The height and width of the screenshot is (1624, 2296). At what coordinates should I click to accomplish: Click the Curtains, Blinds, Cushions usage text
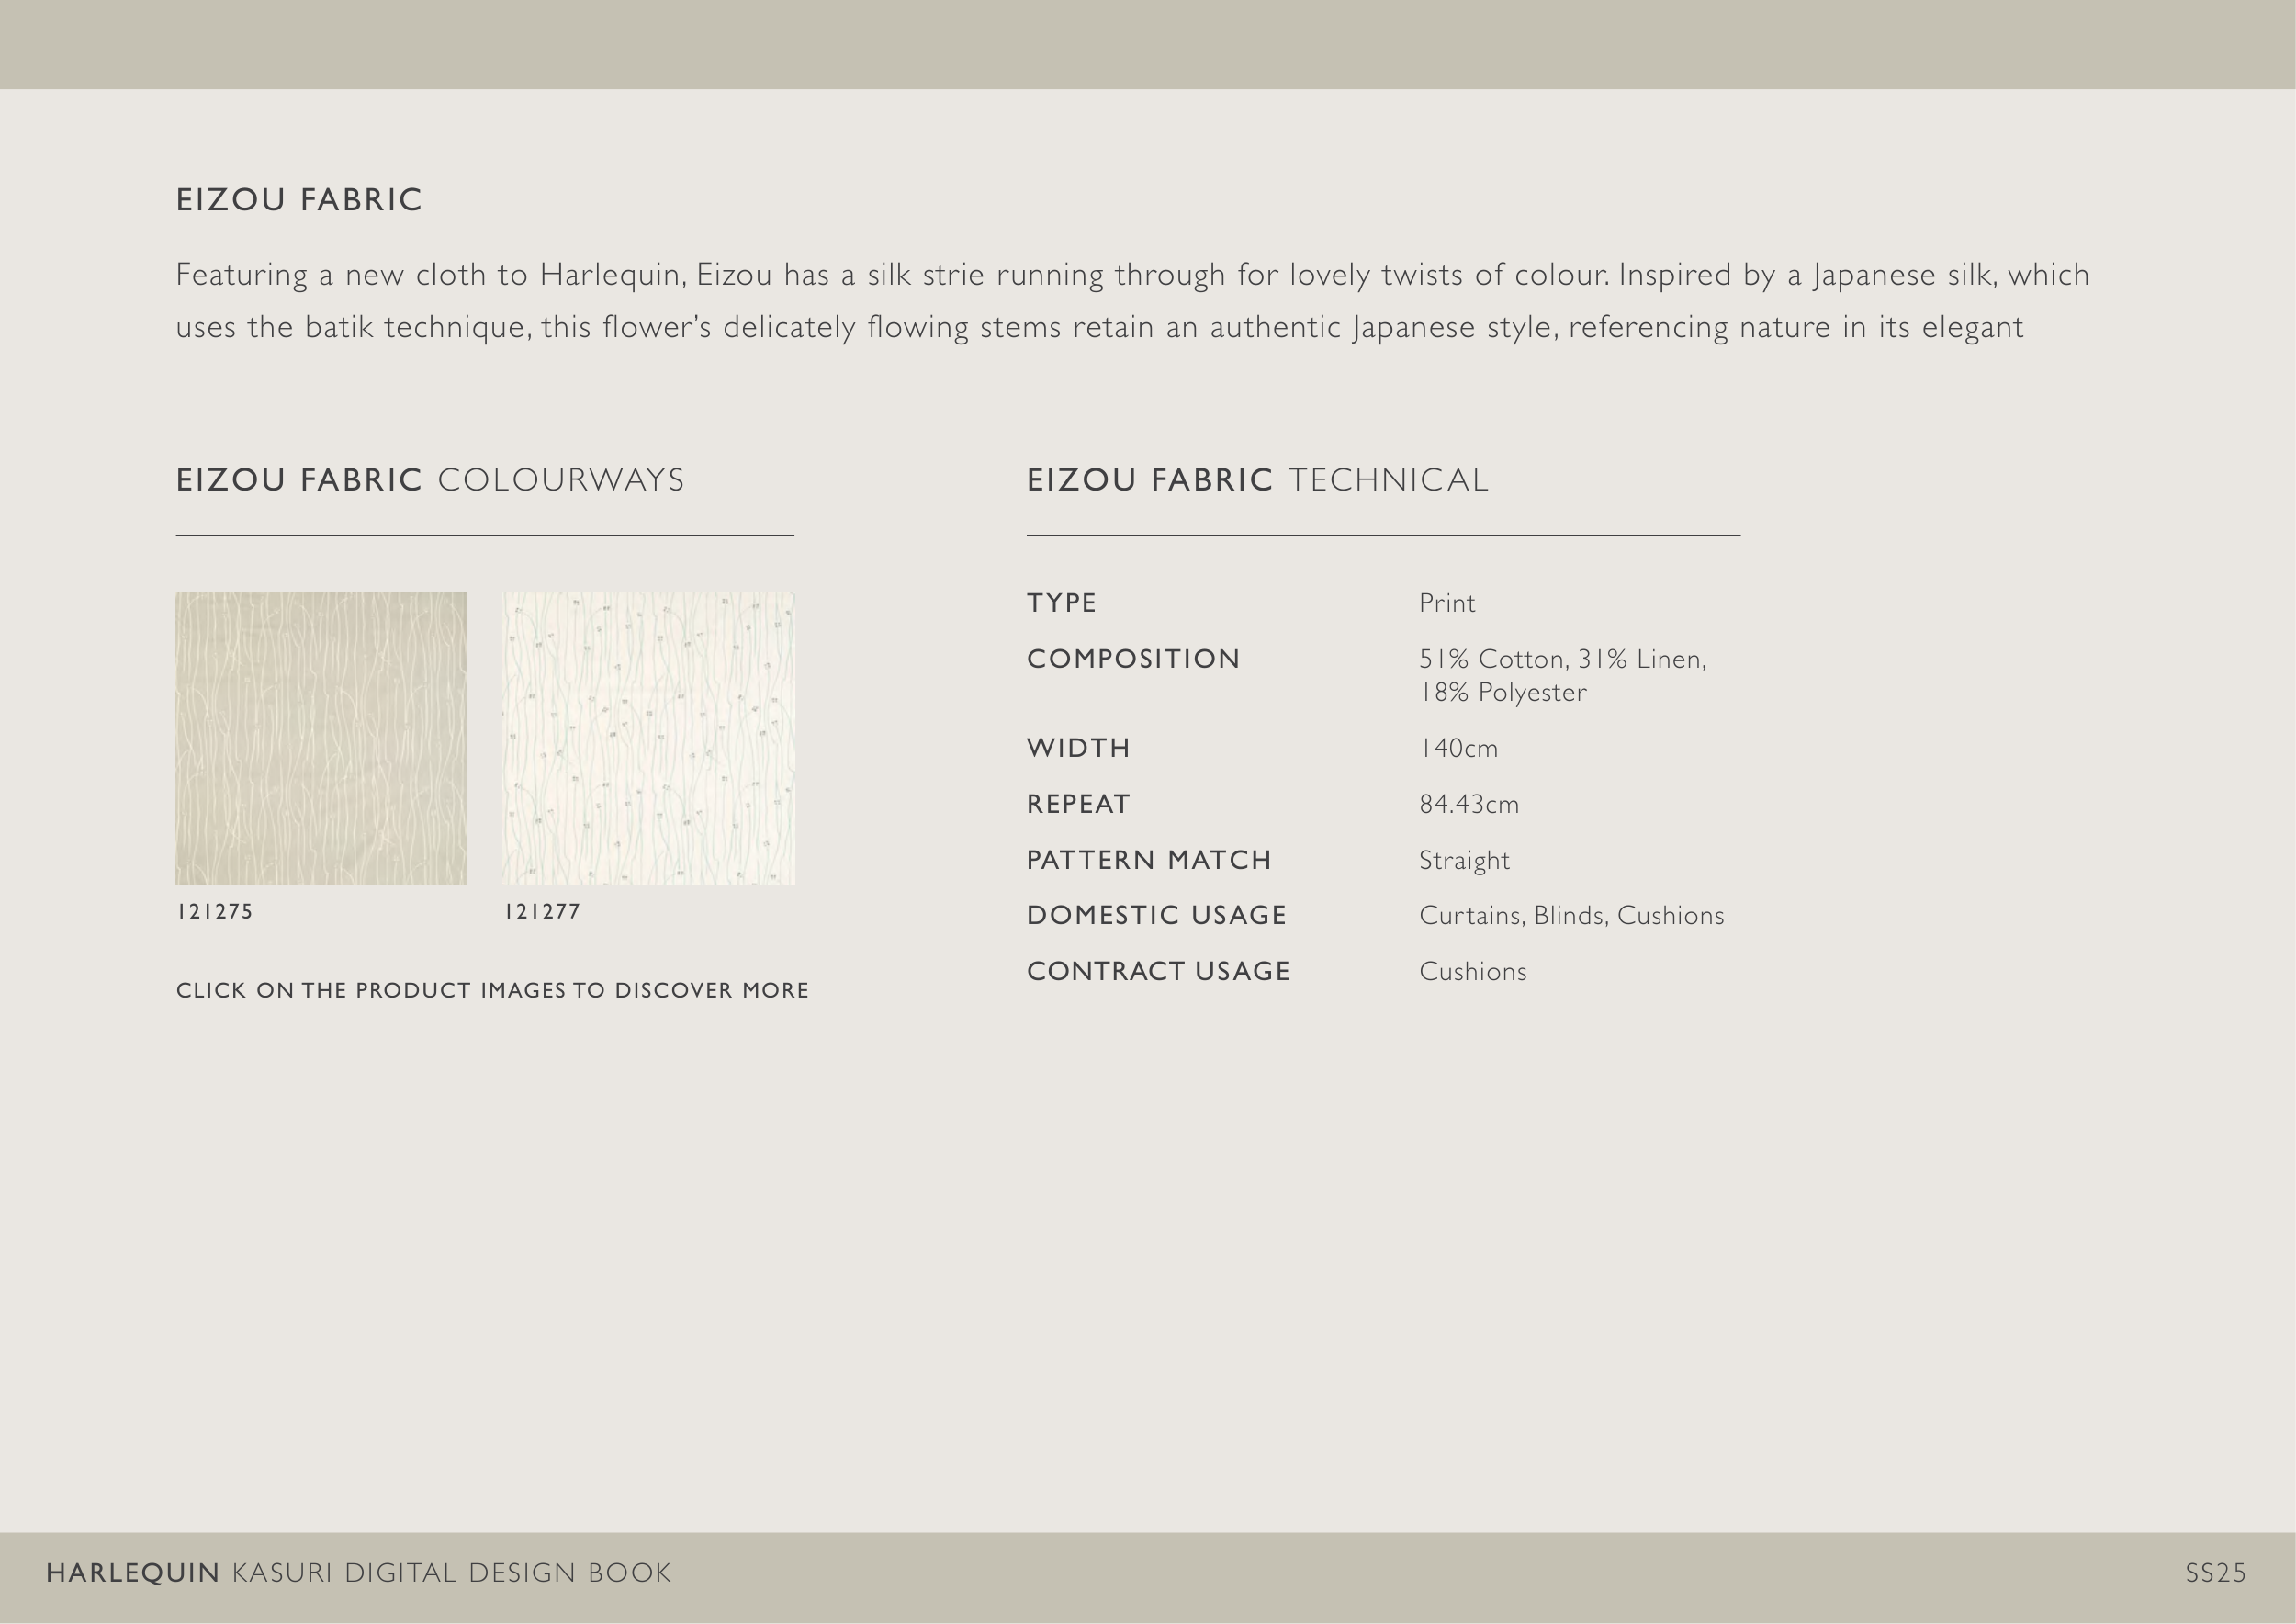[x=1571, y=915]
